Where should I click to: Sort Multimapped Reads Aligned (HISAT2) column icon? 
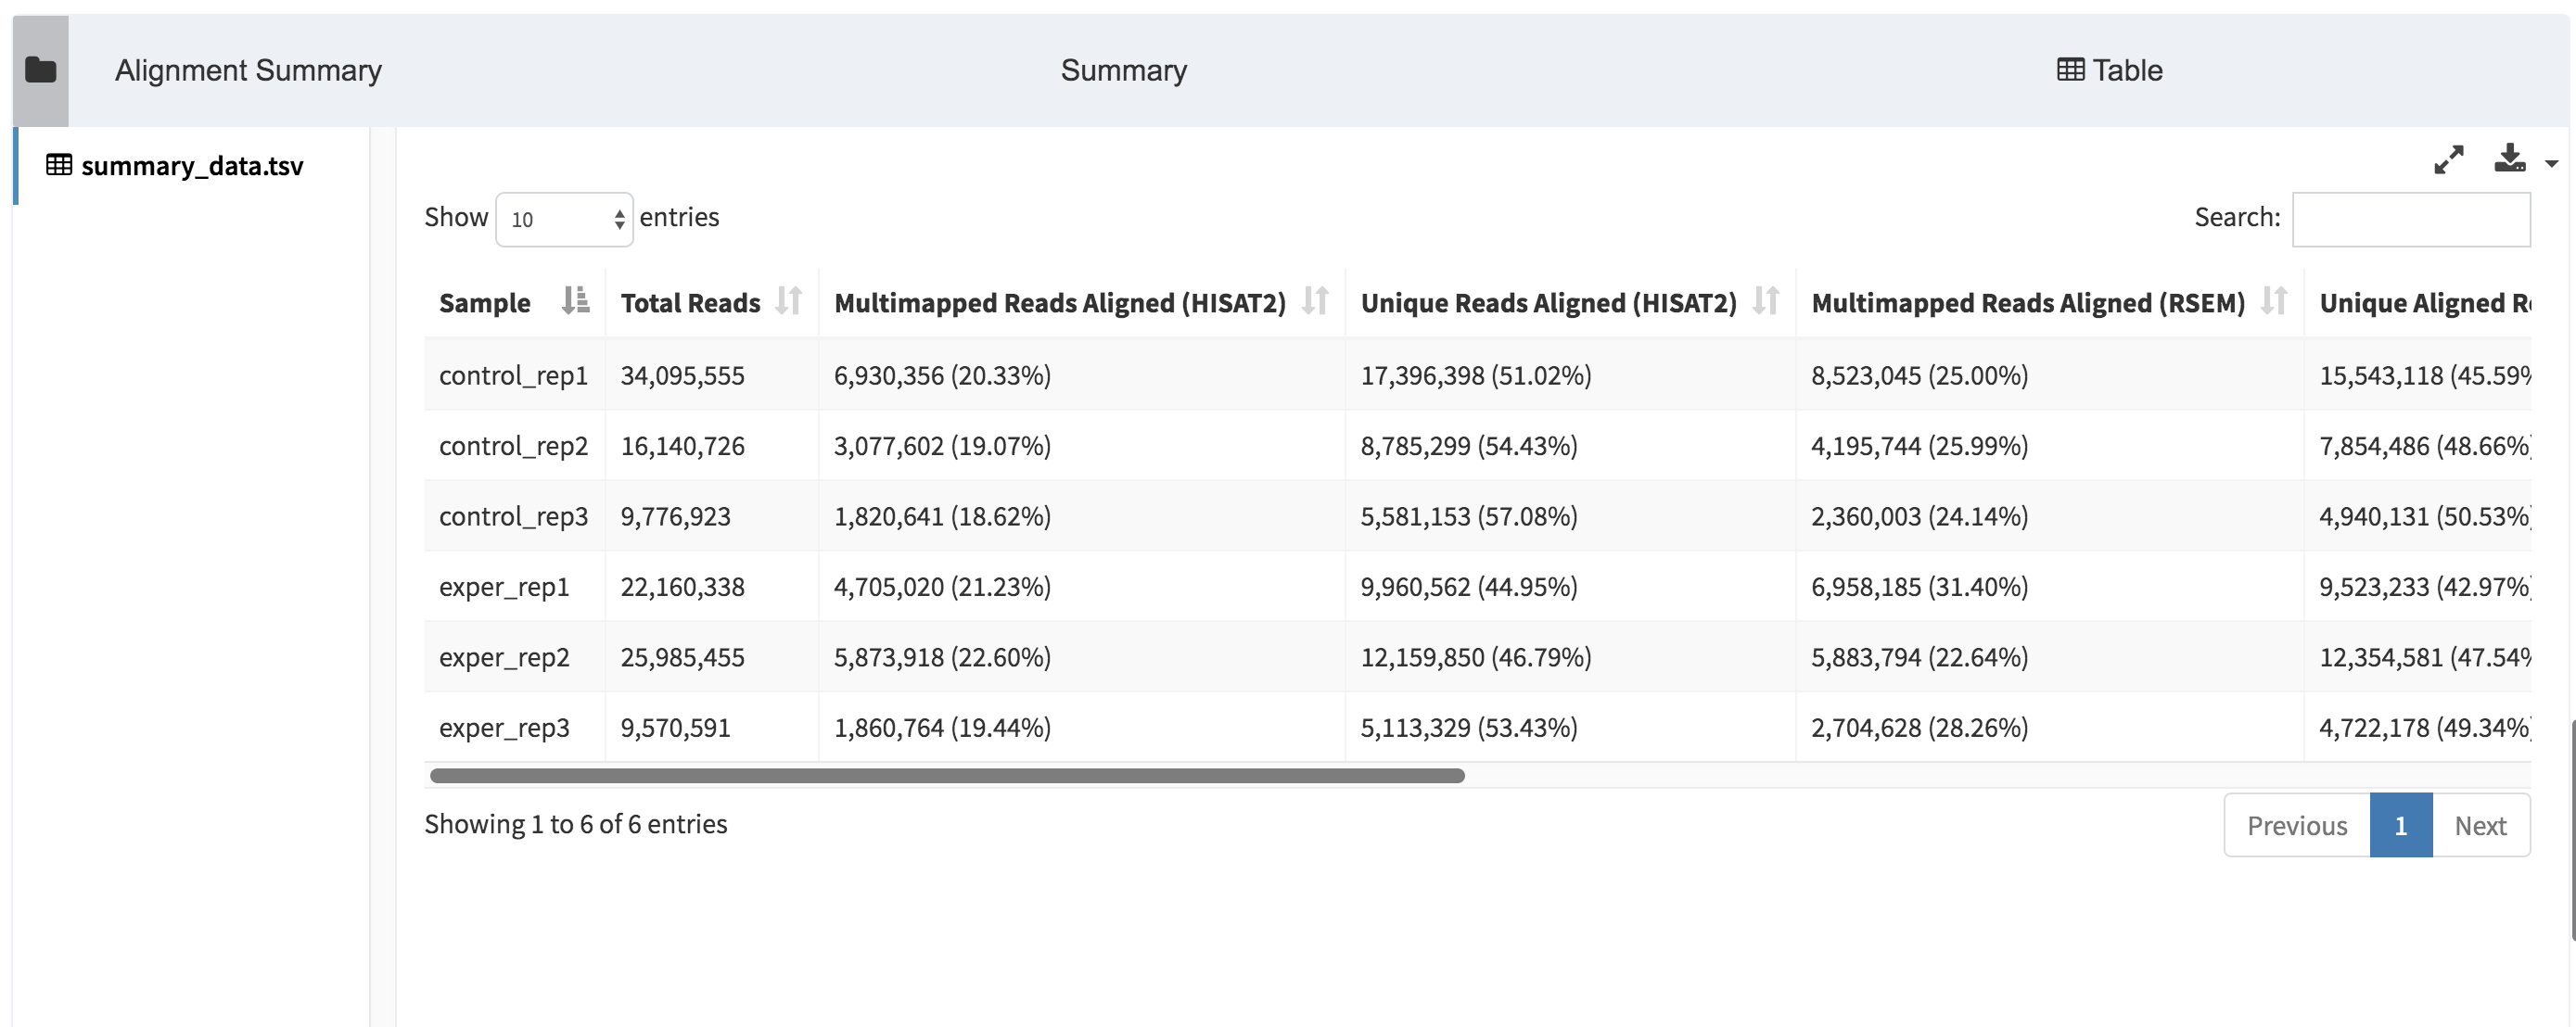pos(1315,300)
